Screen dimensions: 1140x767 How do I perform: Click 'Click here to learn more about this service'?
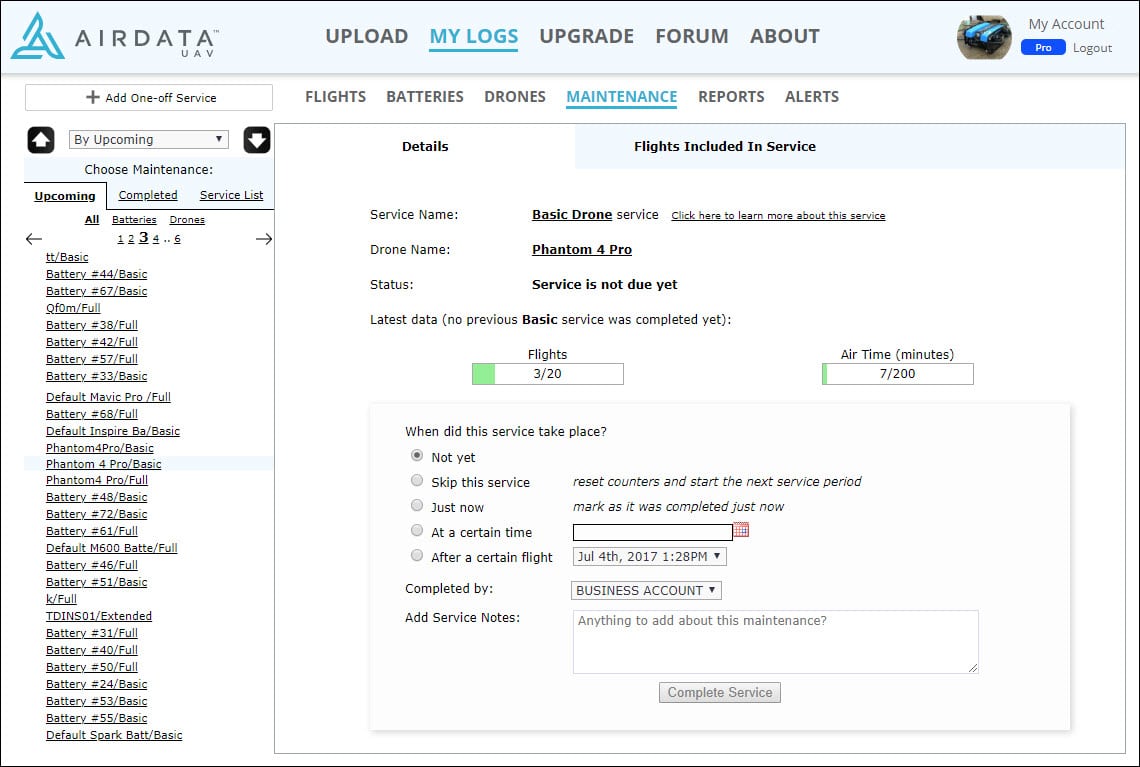778,215
